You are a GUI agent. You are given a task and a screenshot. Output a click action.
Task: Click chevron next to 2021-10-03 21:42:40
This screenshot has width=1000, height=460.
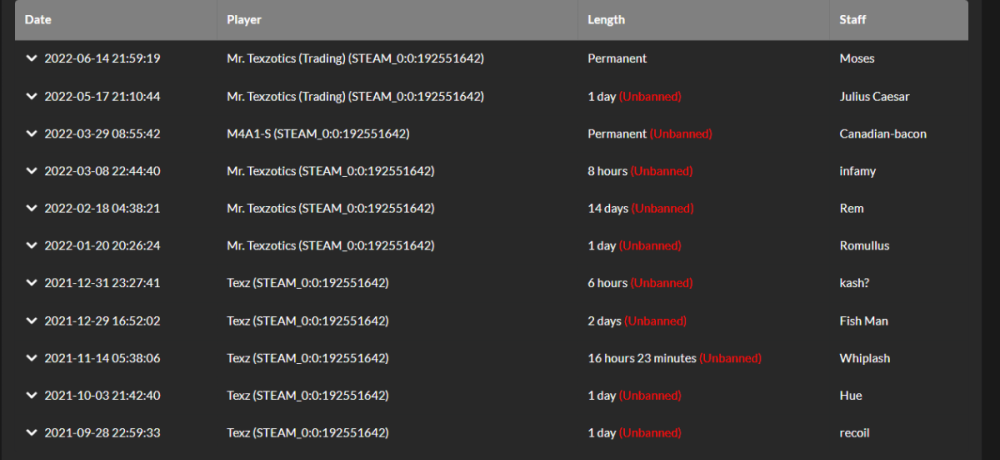[x=32, y=395]
